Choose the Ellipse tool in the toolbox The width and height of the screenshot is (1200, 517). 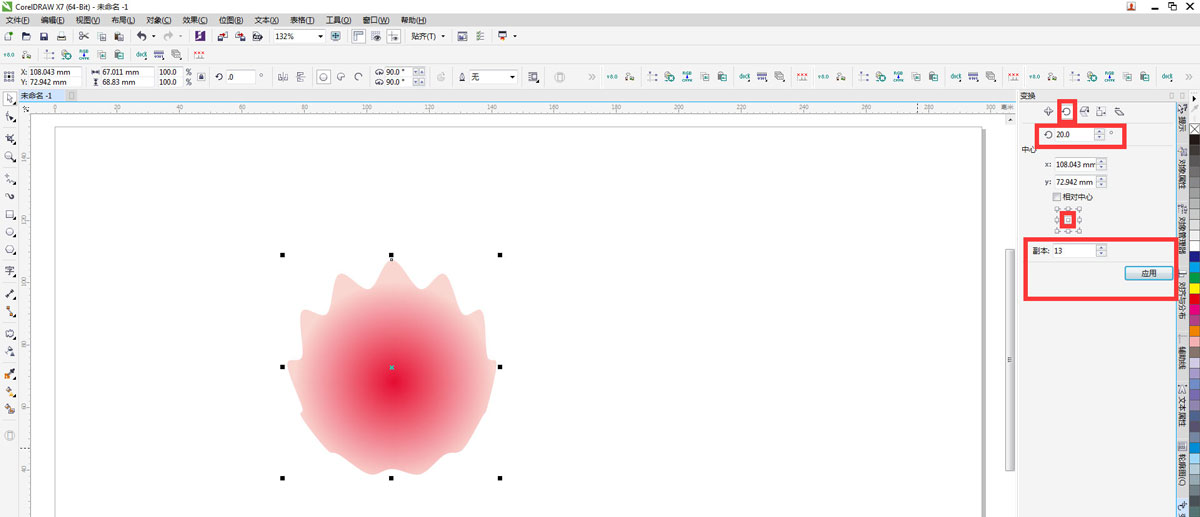(10, 232)
